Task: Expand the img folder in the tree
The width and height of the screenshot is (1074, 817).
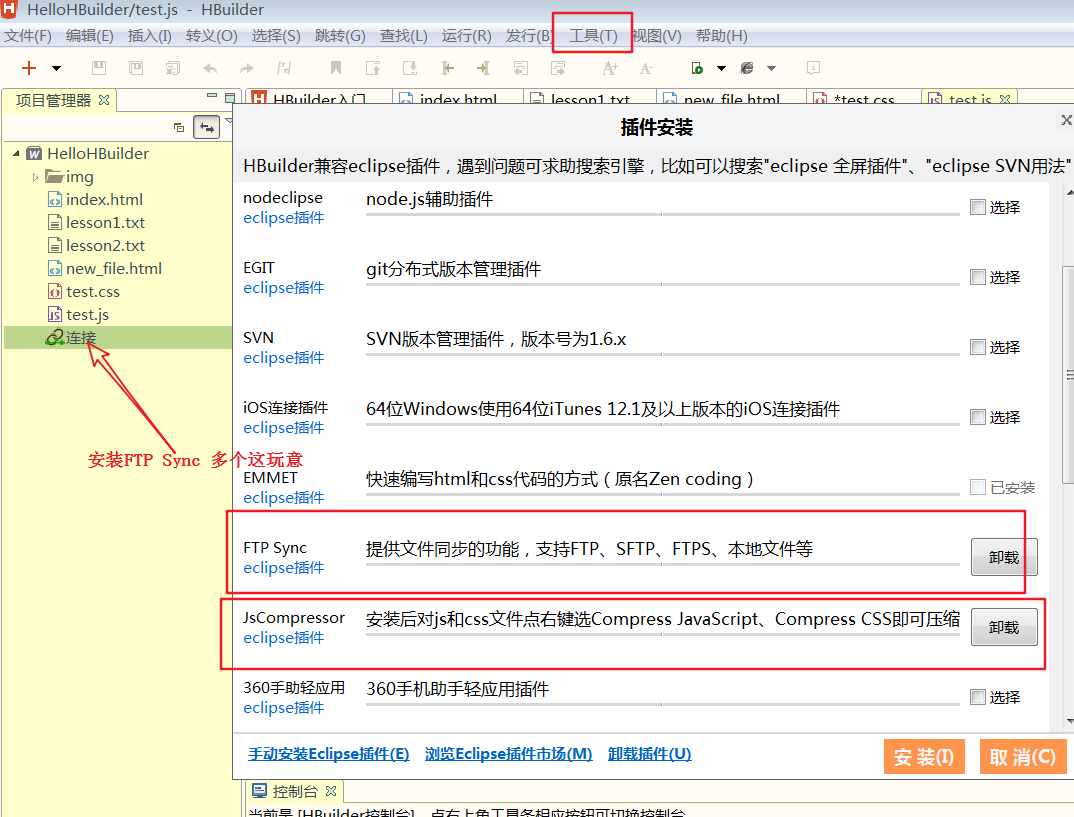Action: [x=35, y=177]
